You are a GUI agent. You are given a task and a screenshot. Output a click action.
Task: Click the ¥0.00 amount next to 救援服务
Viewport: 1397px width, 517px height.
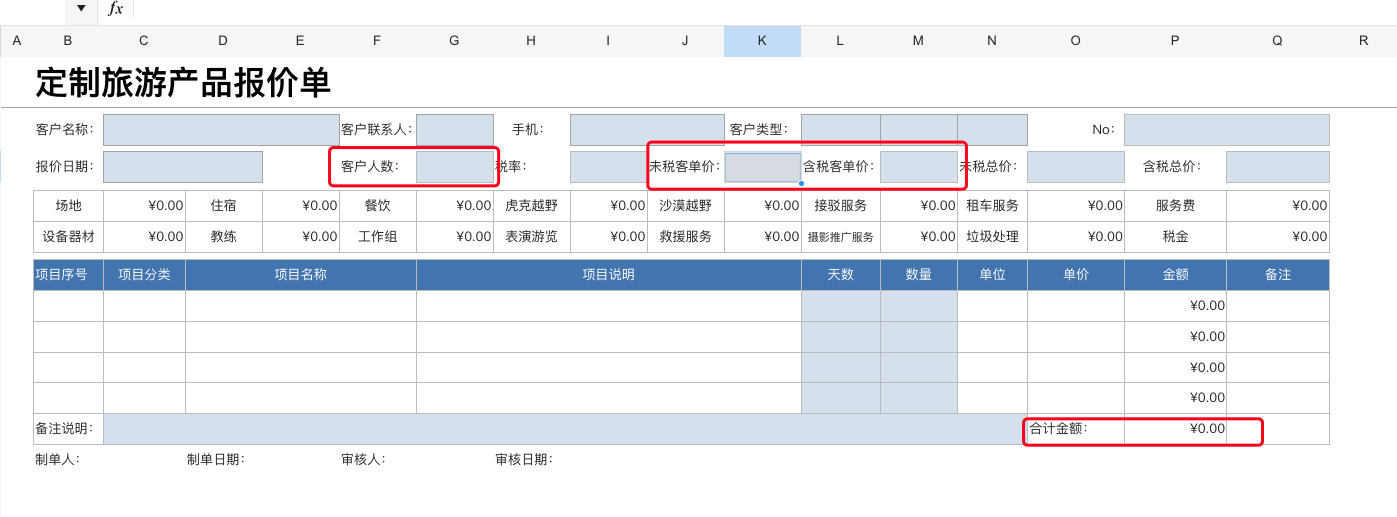tap(763, 237)
